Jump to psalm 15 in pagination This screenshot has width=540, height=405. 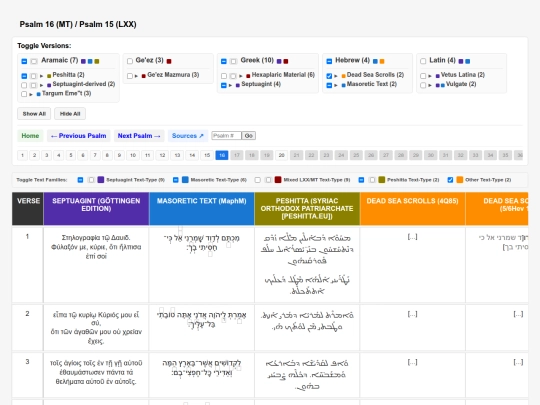point(207,155)
